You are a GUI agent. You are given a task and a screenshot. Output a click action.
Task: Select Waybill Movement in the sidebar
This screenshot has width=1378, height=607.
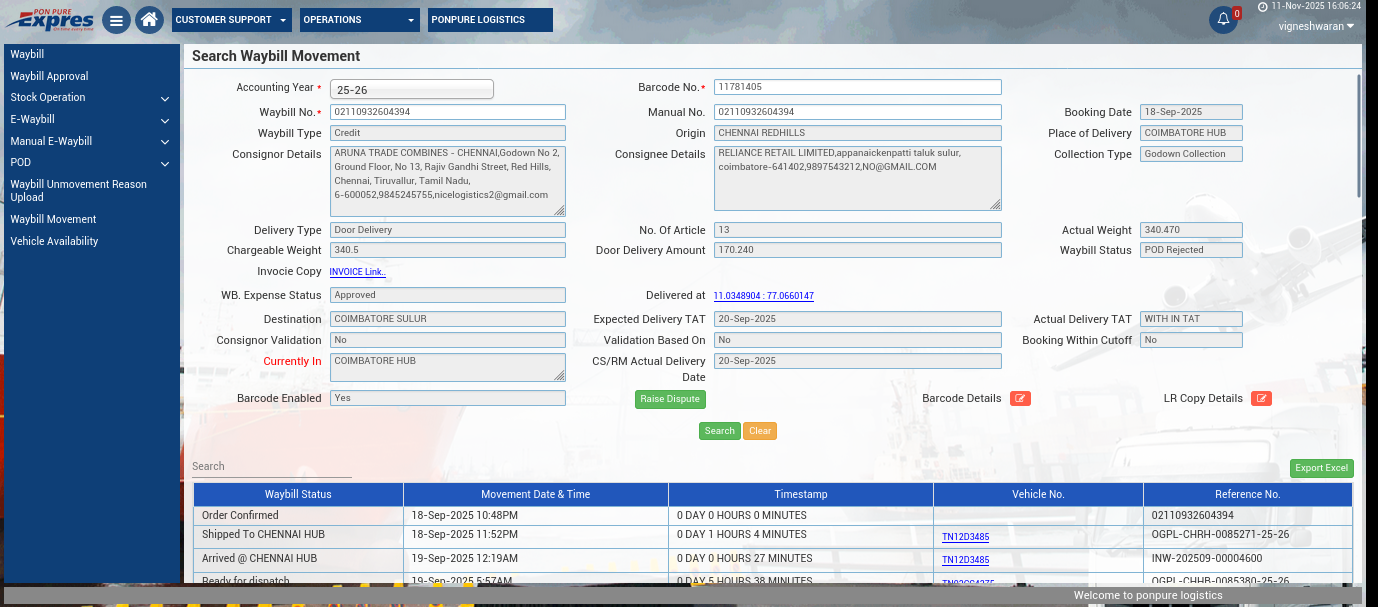click(54, 219)
